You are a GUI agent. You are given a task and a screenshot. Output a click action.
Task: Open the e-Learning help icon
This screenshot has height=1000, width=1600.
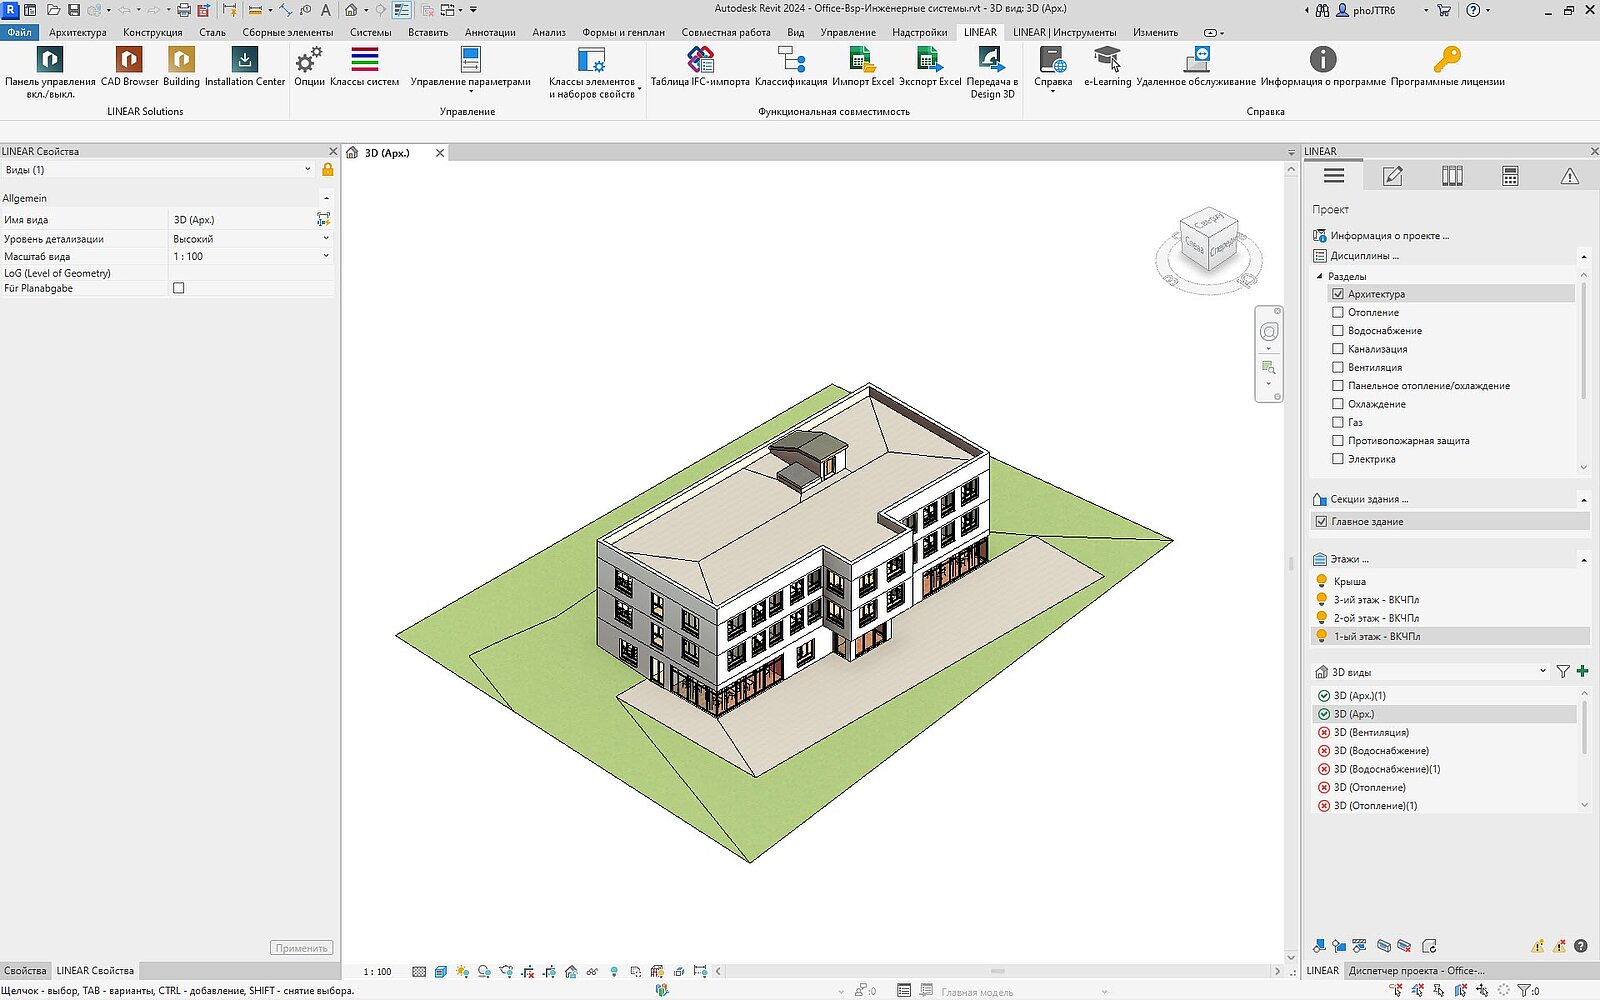click(x=1107, y=61)
